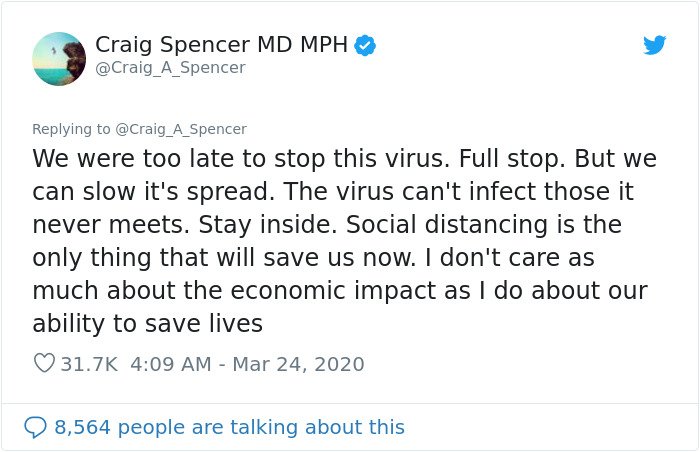The height and width of the screenshot is (452, 700).
Task: Click the 8,564 reply count number
Action: (82, 427)
